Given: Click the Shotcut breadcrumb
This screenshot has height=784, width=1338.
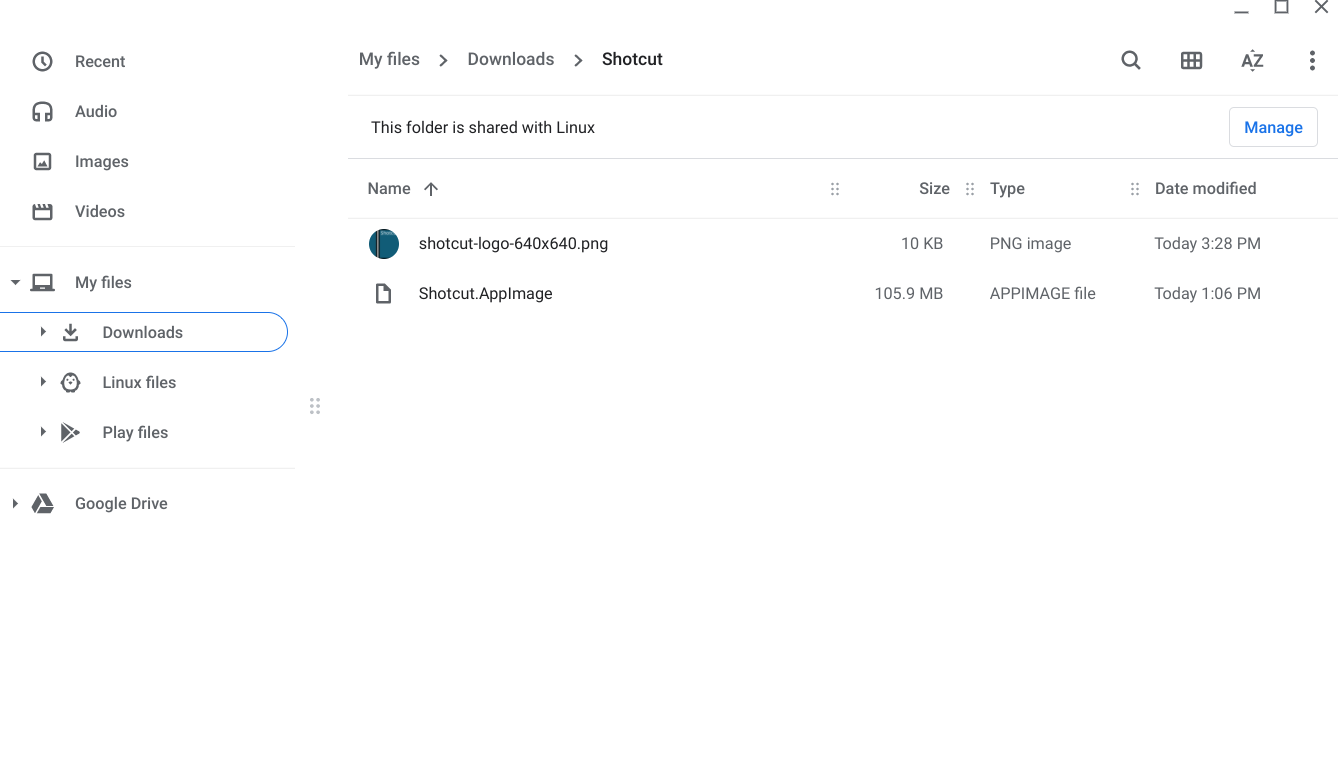Looking at the screenshot, I should tap(632, 59).
